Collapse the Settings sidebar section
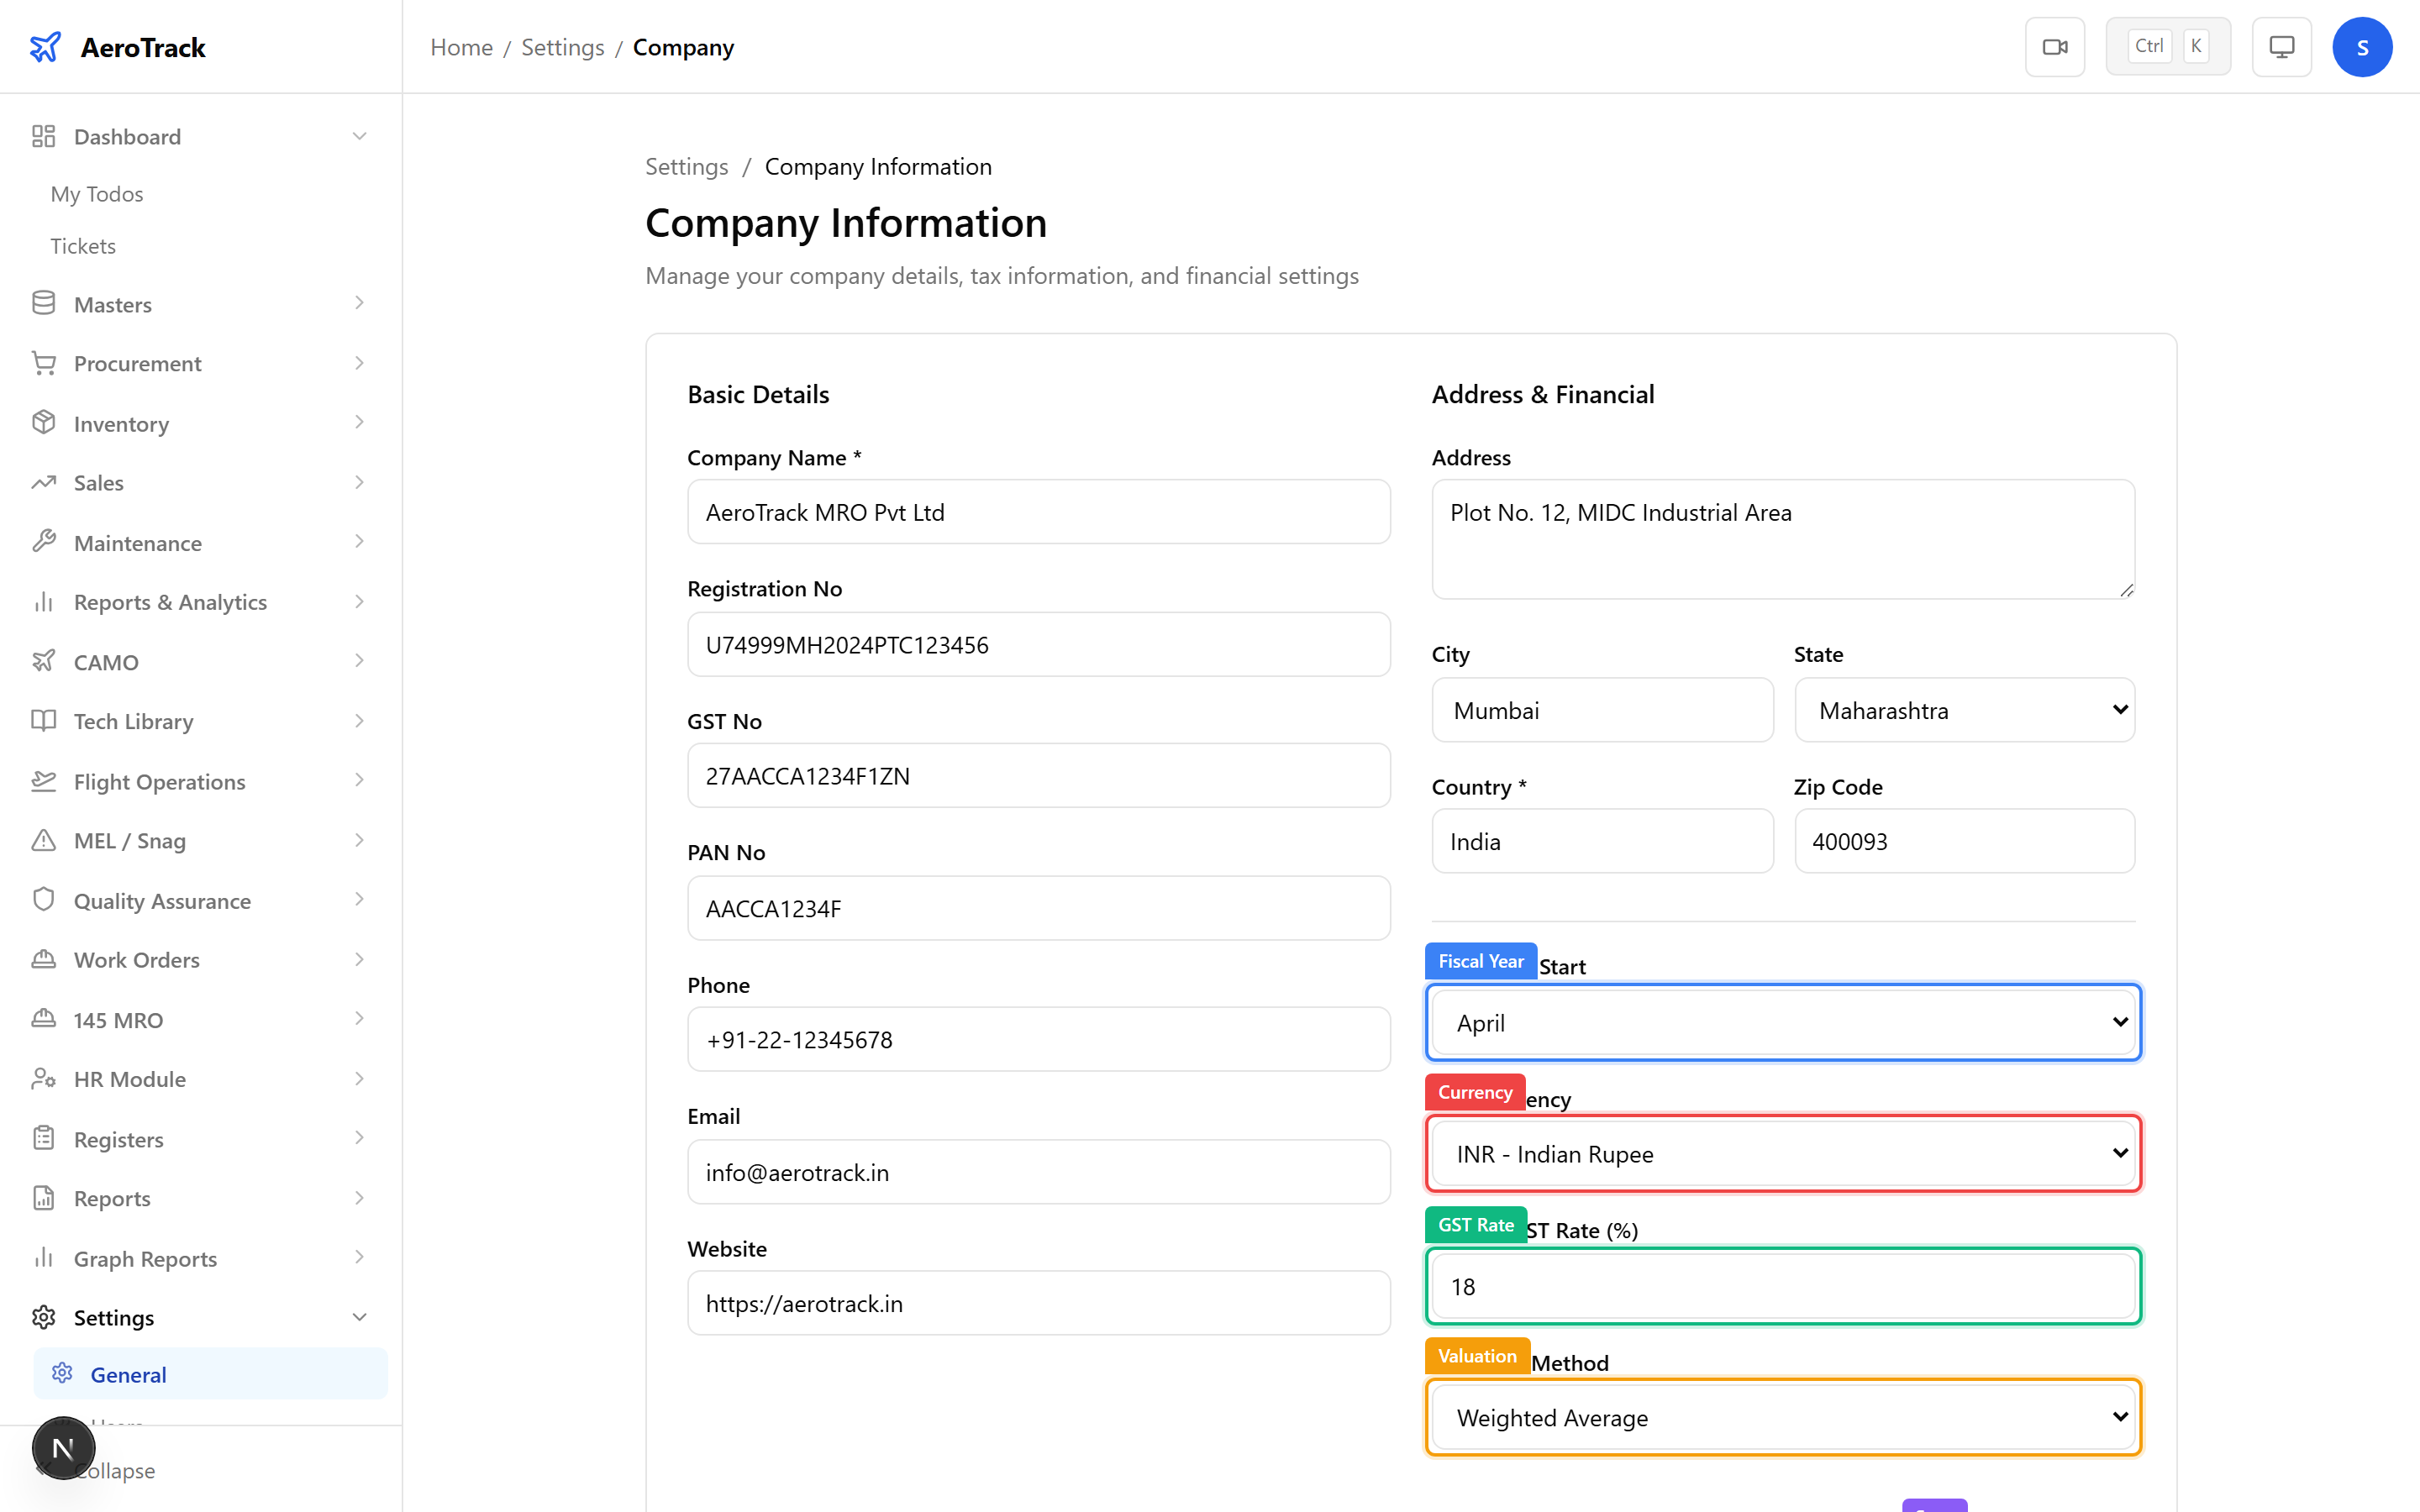 click(x=359, y=1317)
